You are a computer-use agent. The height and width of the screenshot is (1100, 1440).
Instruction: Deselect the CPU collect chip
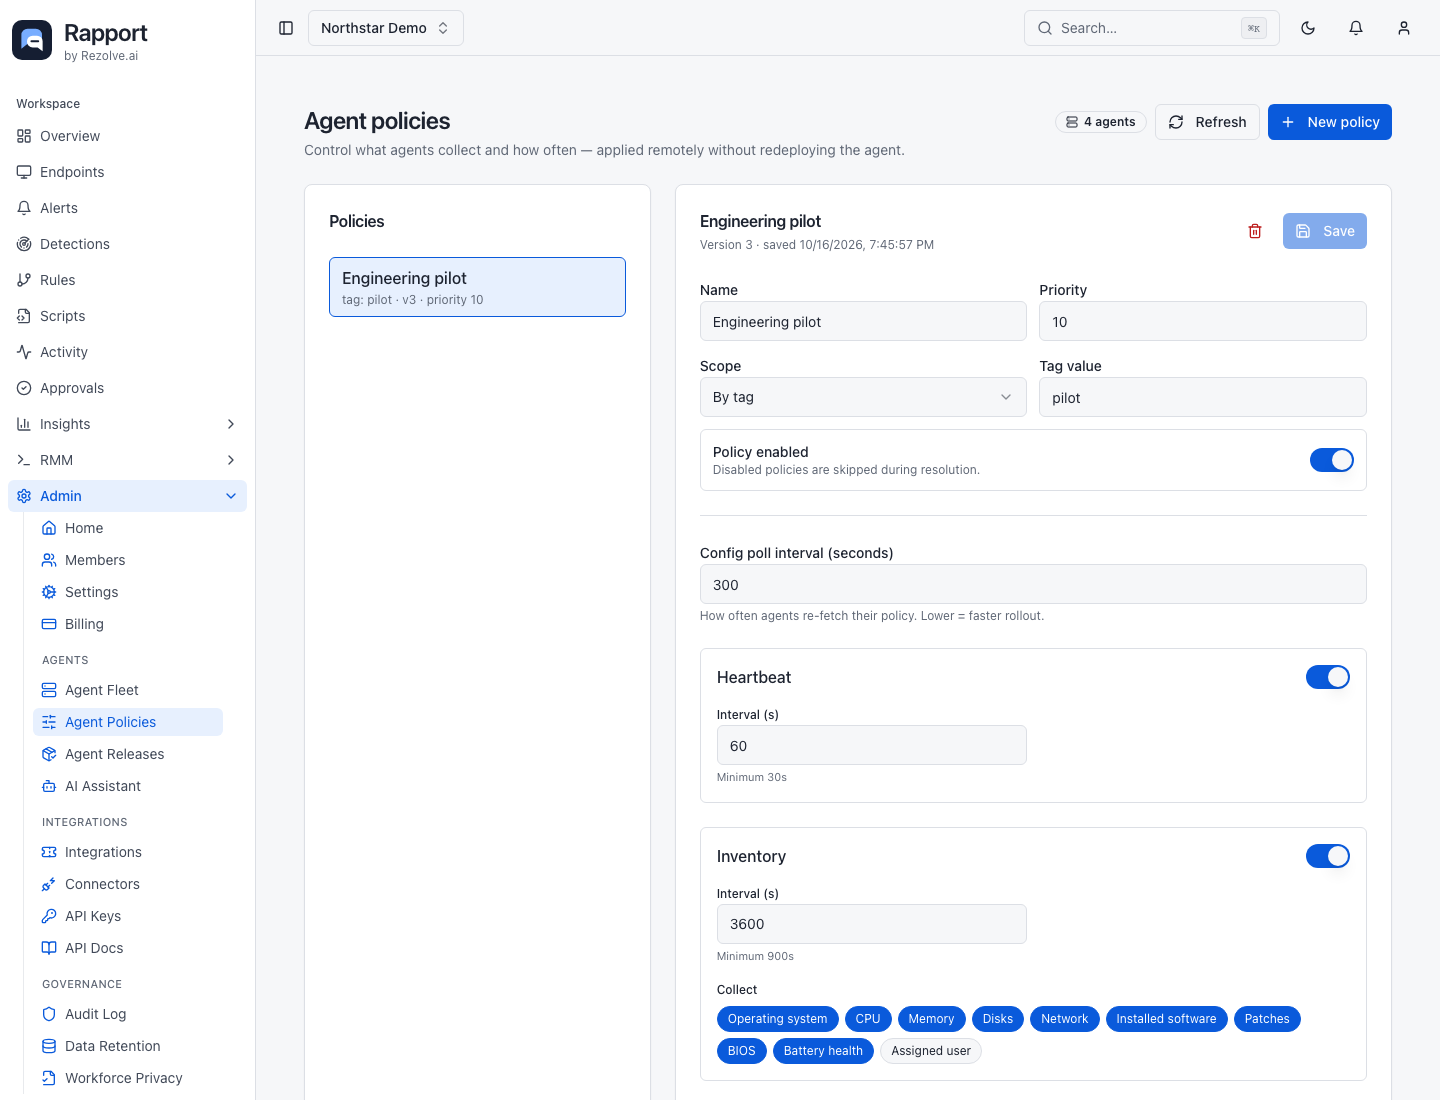tap(868, 1019)
